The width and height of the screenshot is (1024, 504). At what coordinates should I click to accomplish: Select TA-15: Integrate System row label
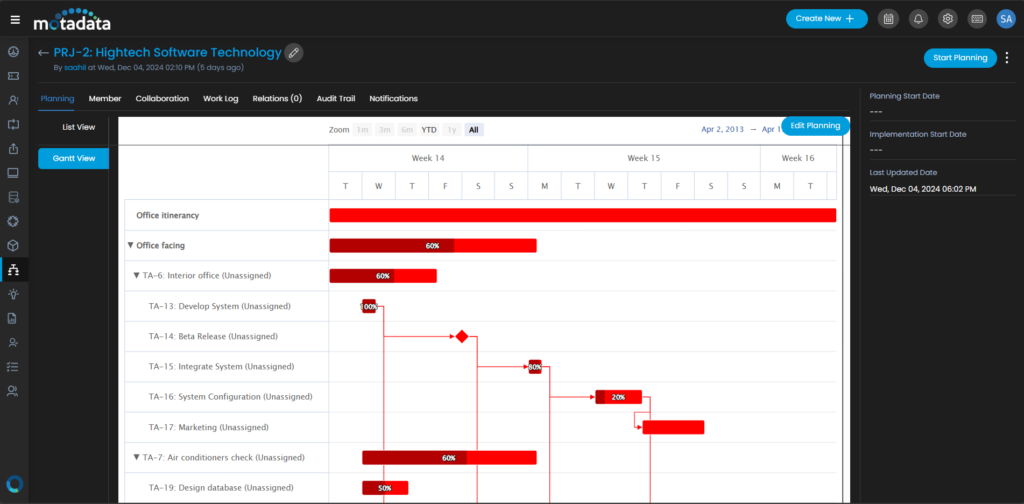tap(221, 367)
